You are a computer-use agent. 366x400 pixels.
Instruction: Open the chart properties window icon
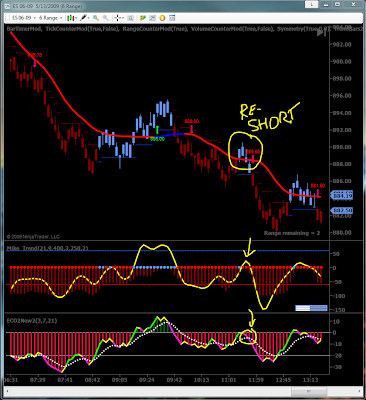(172, 18)
